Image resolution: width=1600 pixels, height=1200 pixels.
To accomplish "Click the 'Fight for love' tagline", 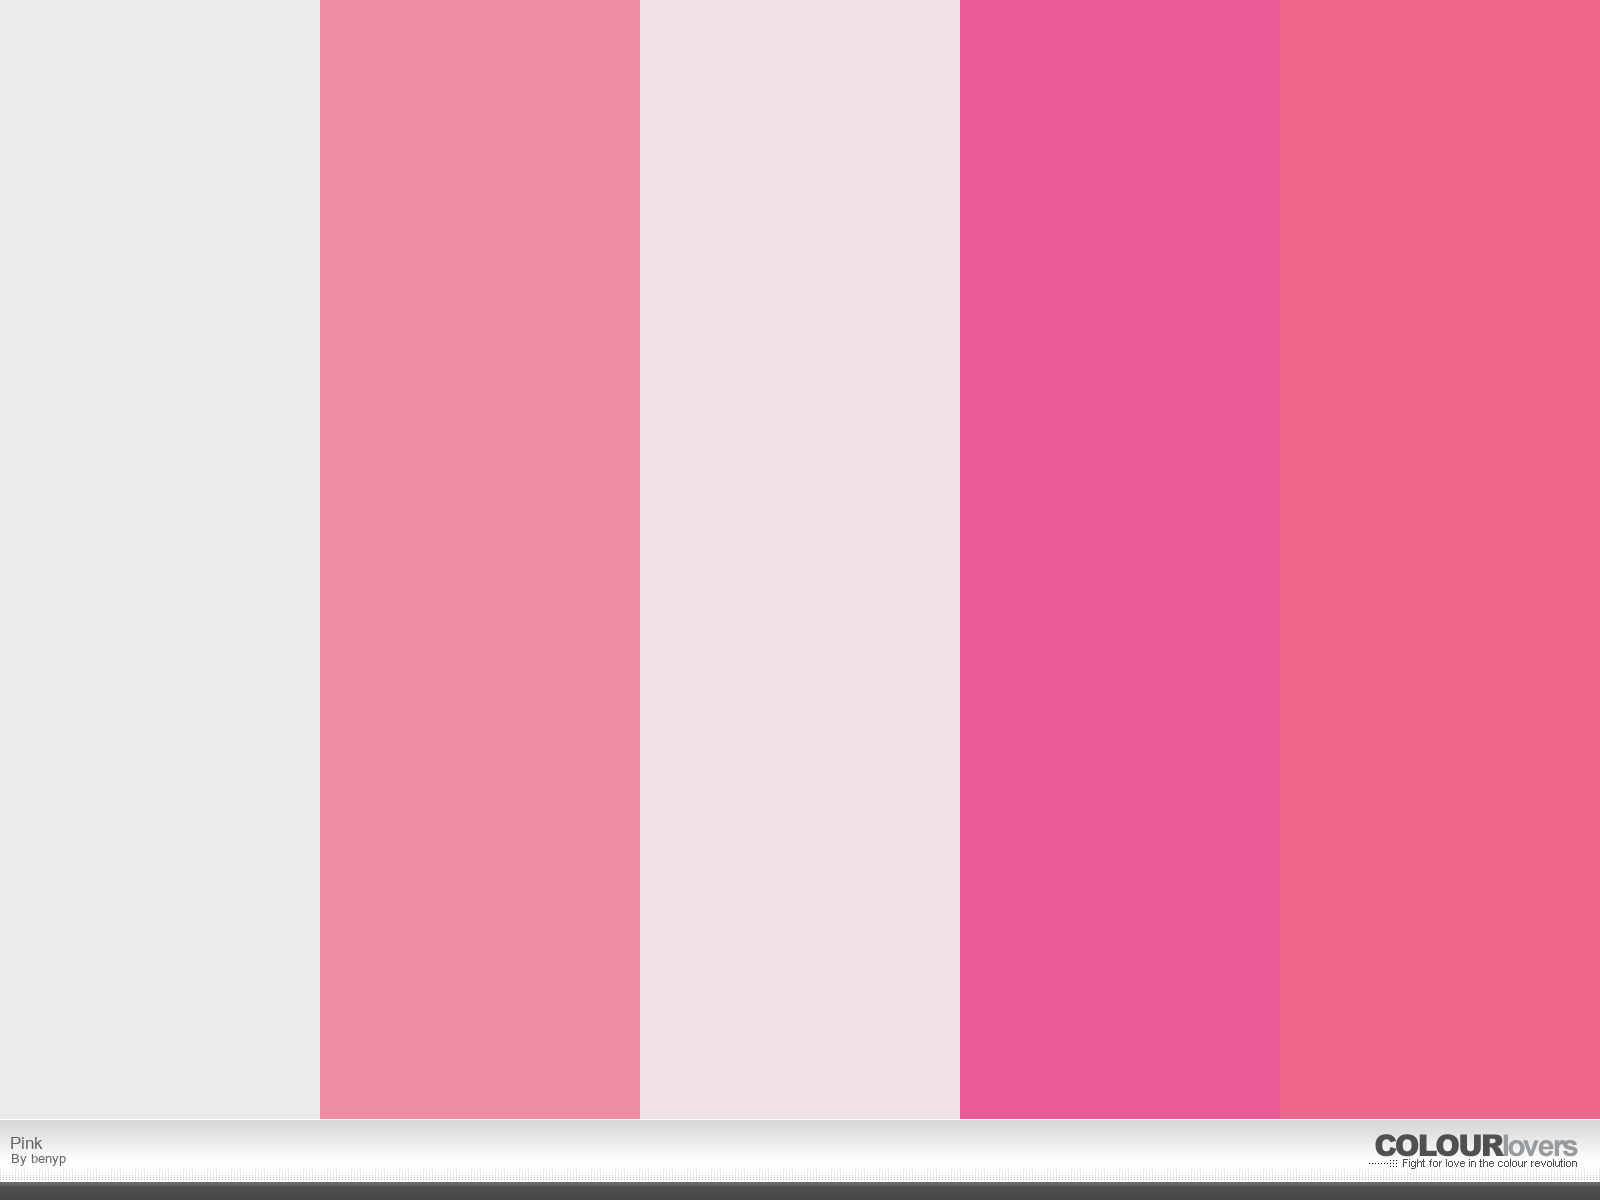I will click(1490, 1163).
